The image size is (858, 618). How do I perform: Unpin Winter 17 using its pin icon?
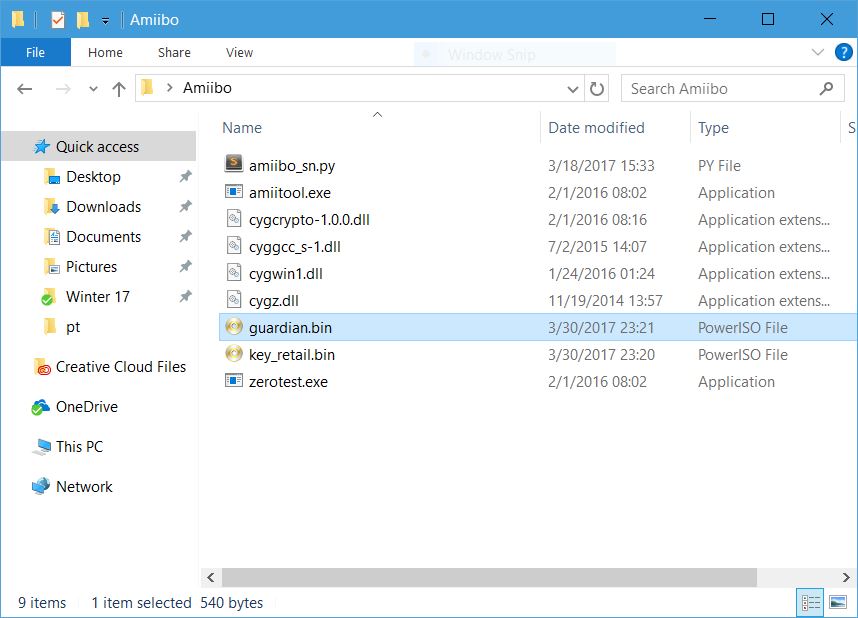185,297
